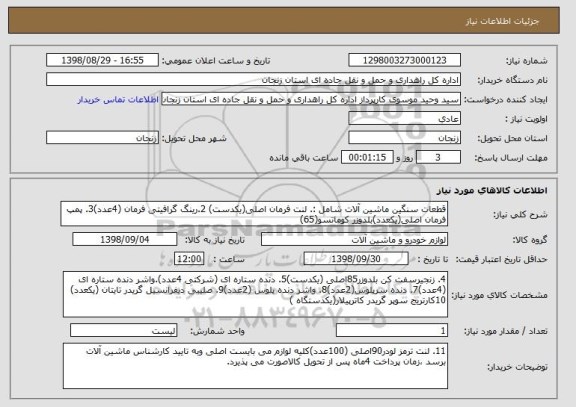This screenshot has width=576, height=407.
Task: Select the price validity date field 1398/09/30
Action: pos(356,259)
